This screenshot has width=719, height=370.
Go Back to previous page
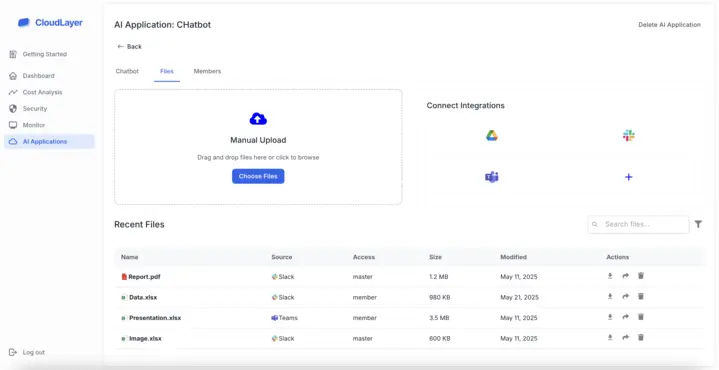129,46
